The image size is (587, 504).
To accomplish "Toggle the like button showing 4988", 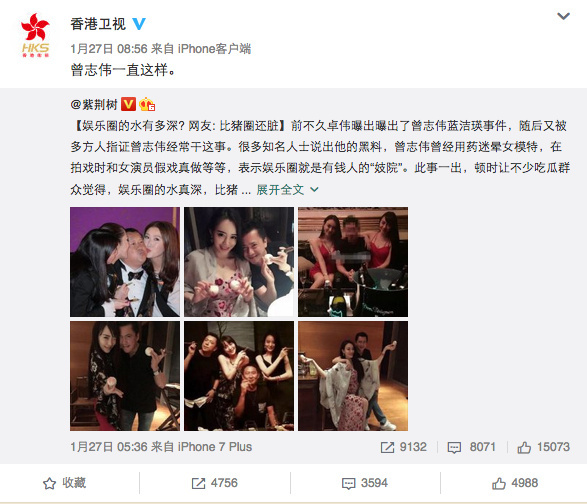I will point(515,483).
